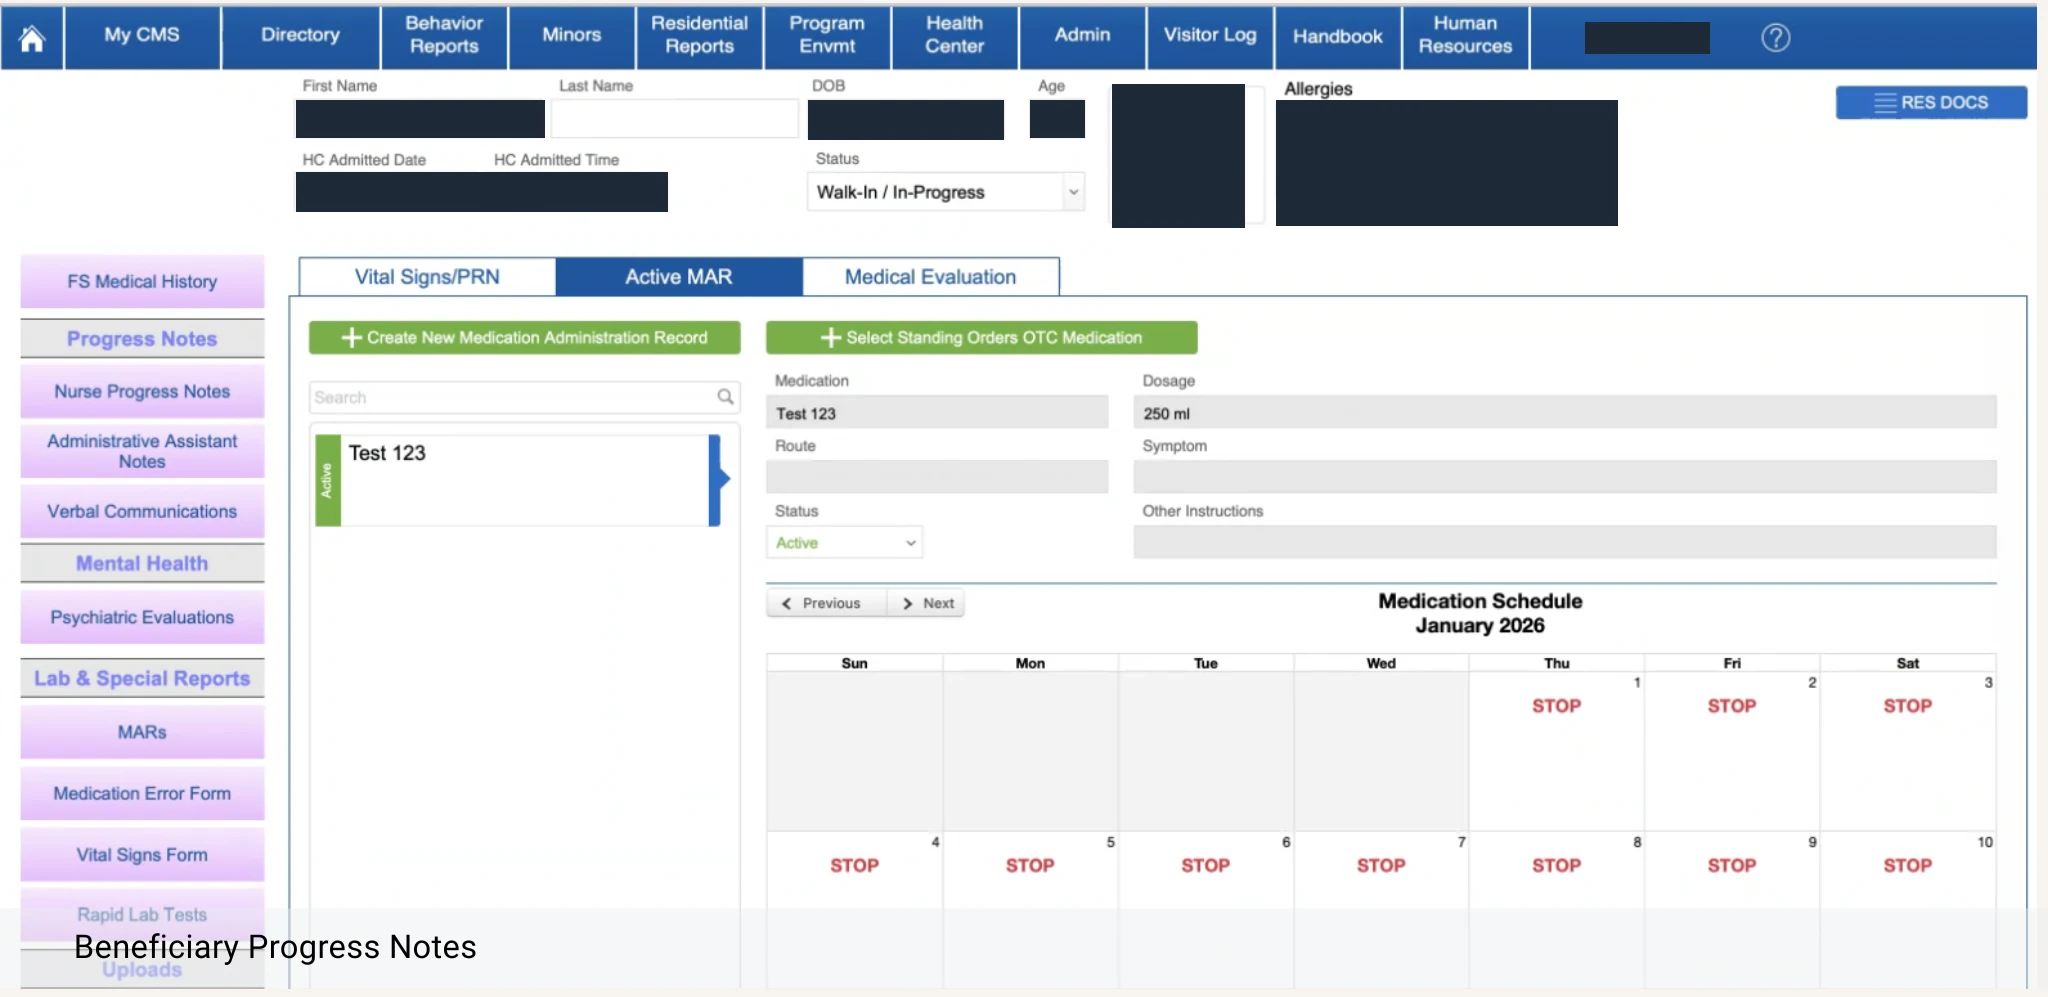Create New Medication Administration Record

point(525,338)
